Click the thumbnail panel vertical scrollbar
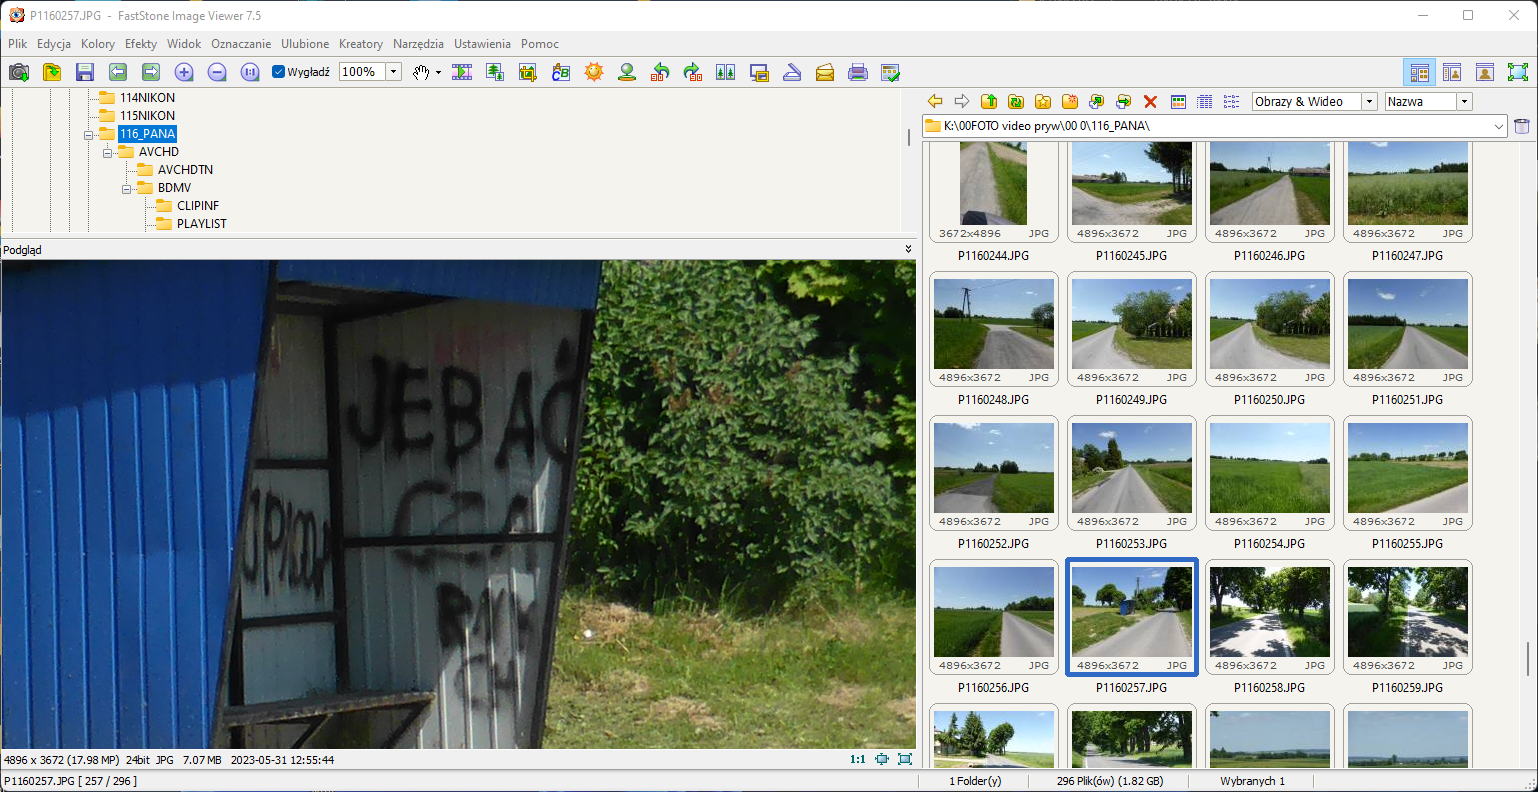Image resolution: width=1538 pixels, height=792 pixels. tap(1526, 657)
